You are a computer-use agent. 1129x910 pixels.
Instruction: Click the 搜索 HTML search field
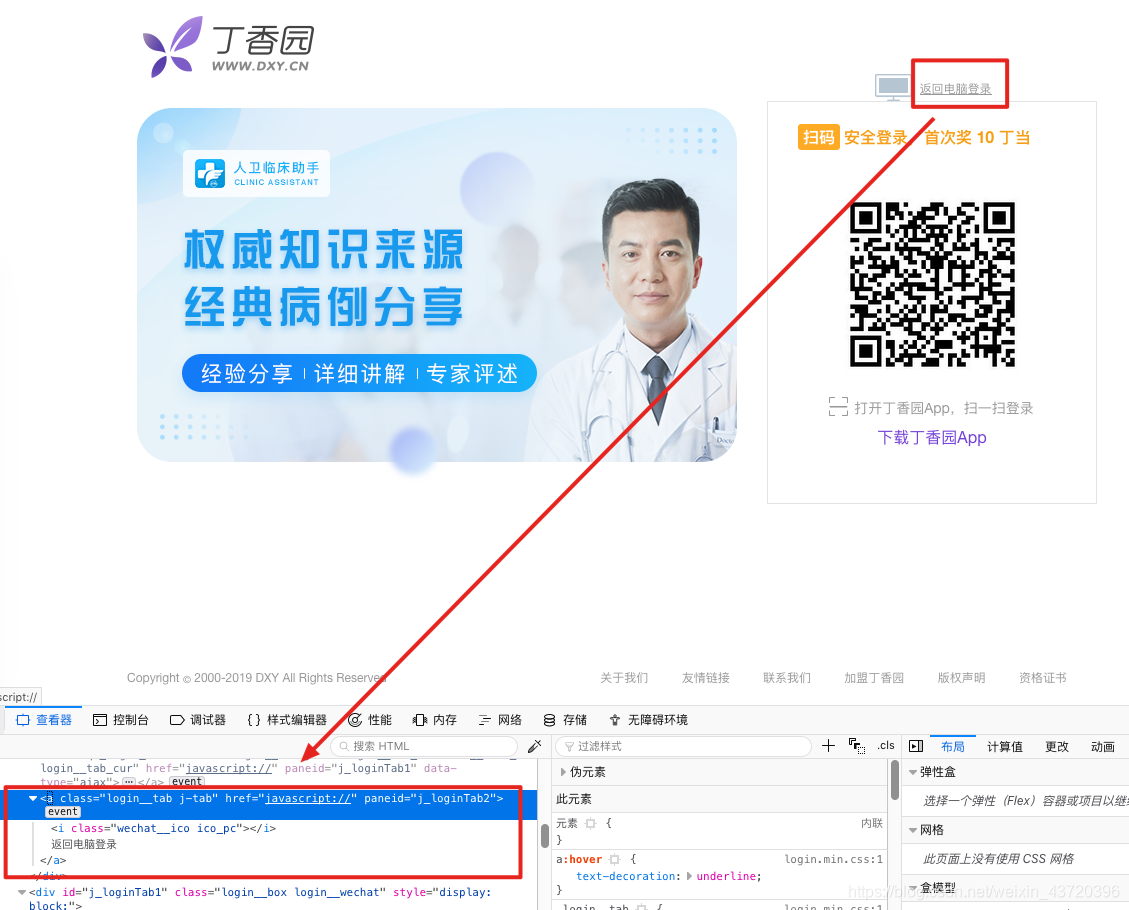[424, 746]
